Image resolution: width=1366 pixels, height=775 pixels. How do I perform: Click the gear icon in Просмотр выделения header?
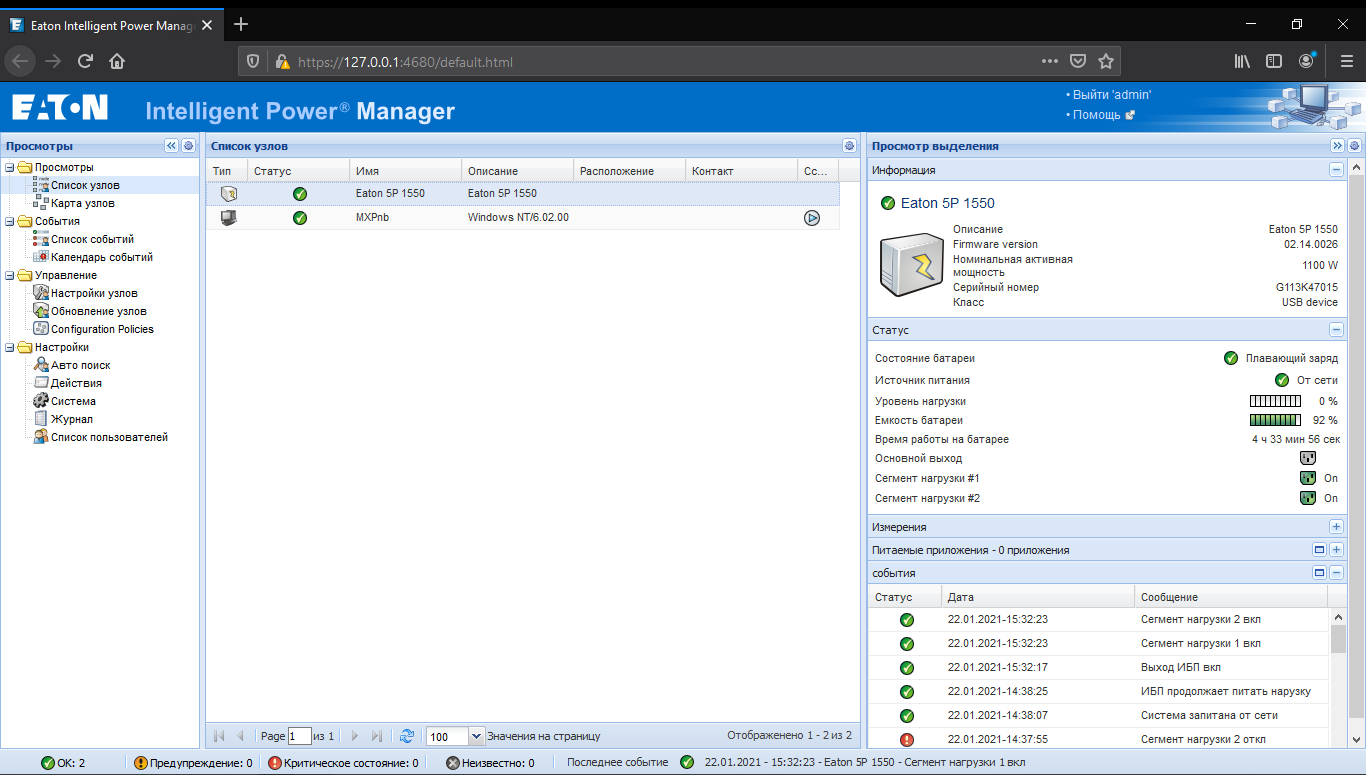[1354, 146]
